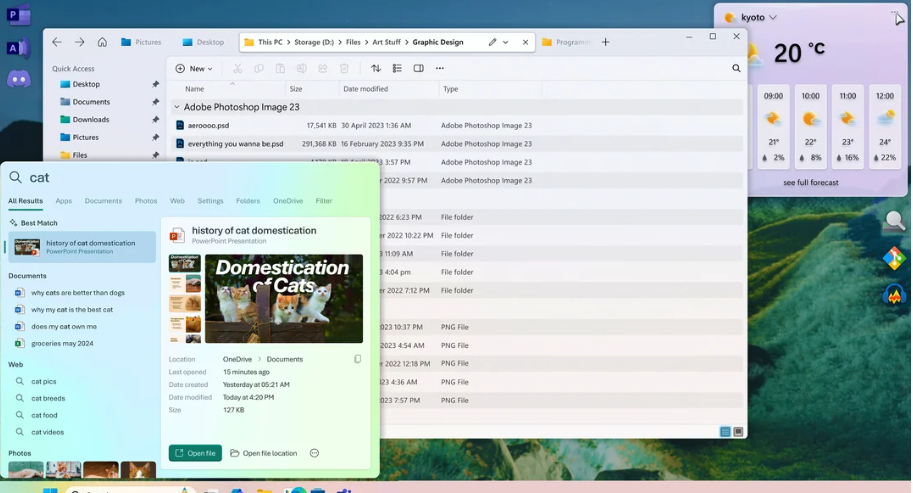This screenshot has height=493, width=913.
Task: Open groceries may 2024 spreadsheet result
Action: 62,343
